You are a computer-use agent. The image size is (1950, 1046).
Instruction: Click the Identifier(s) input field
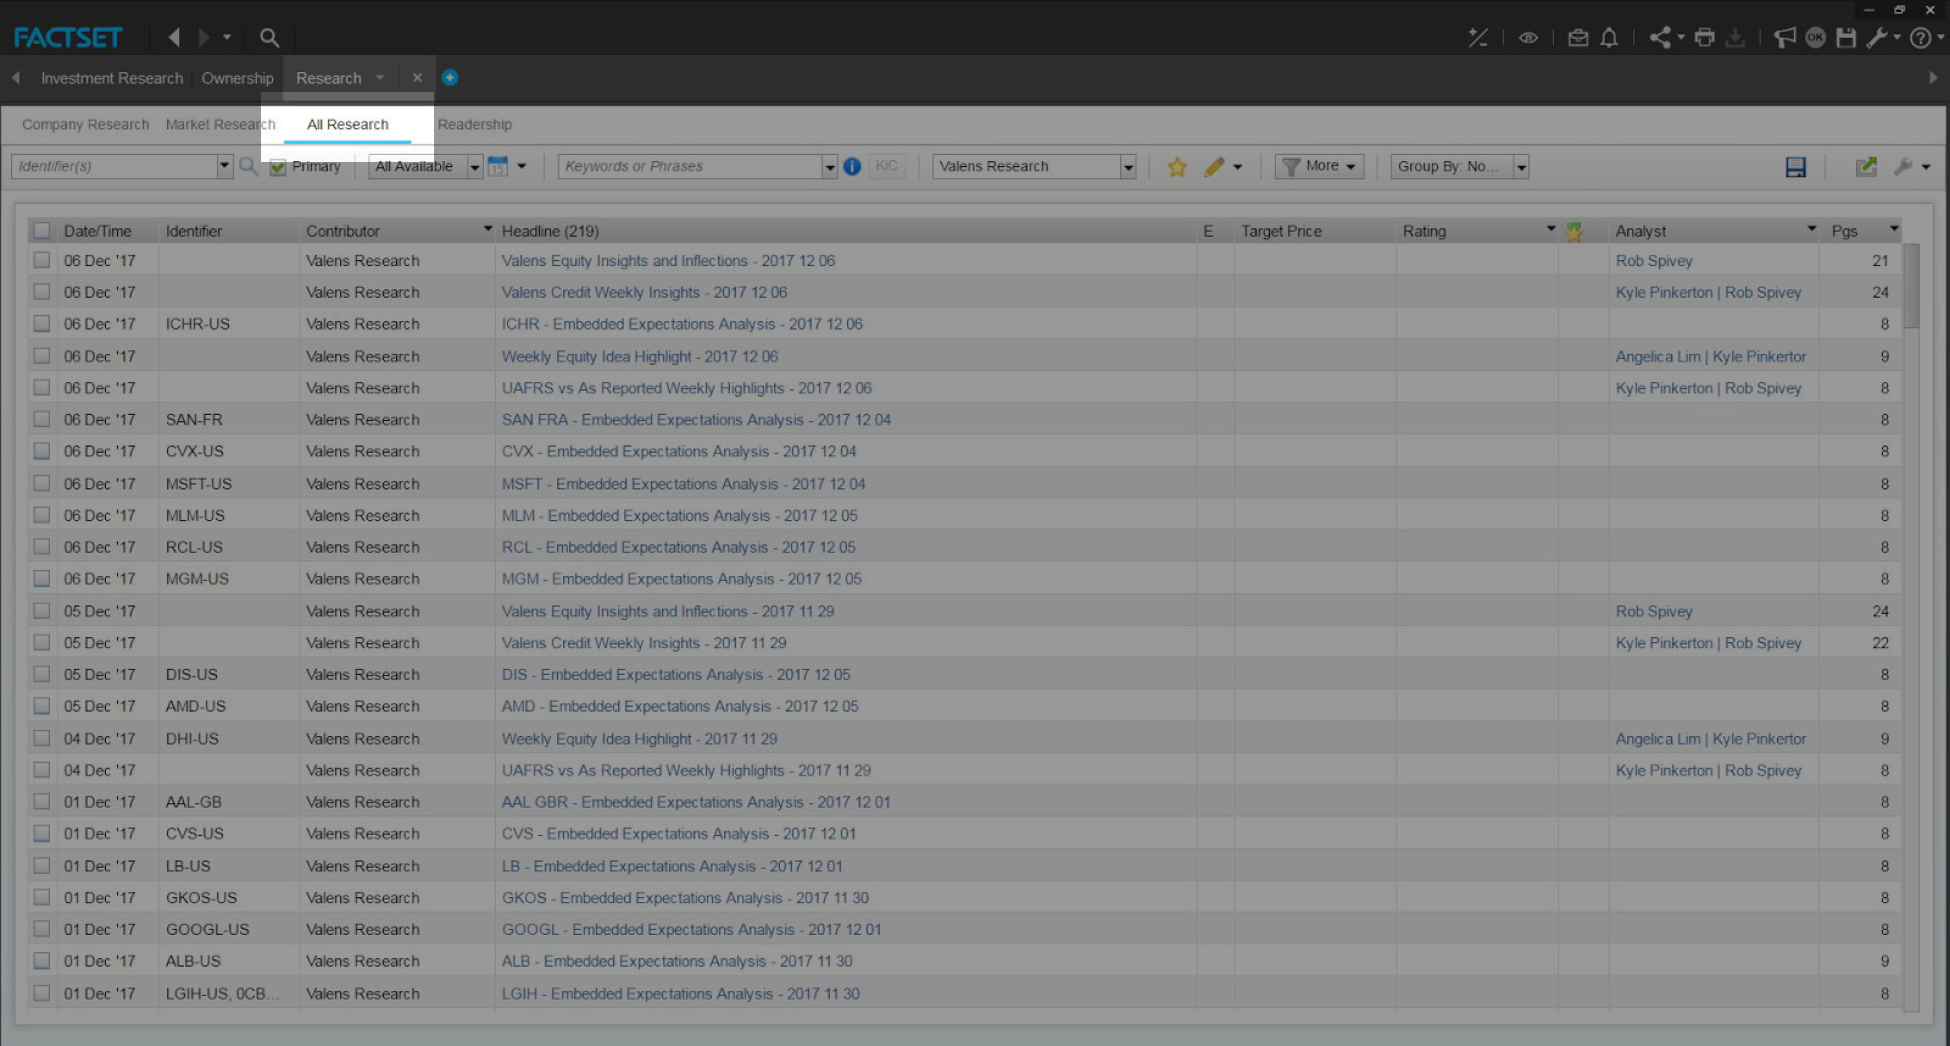(115, 166)
